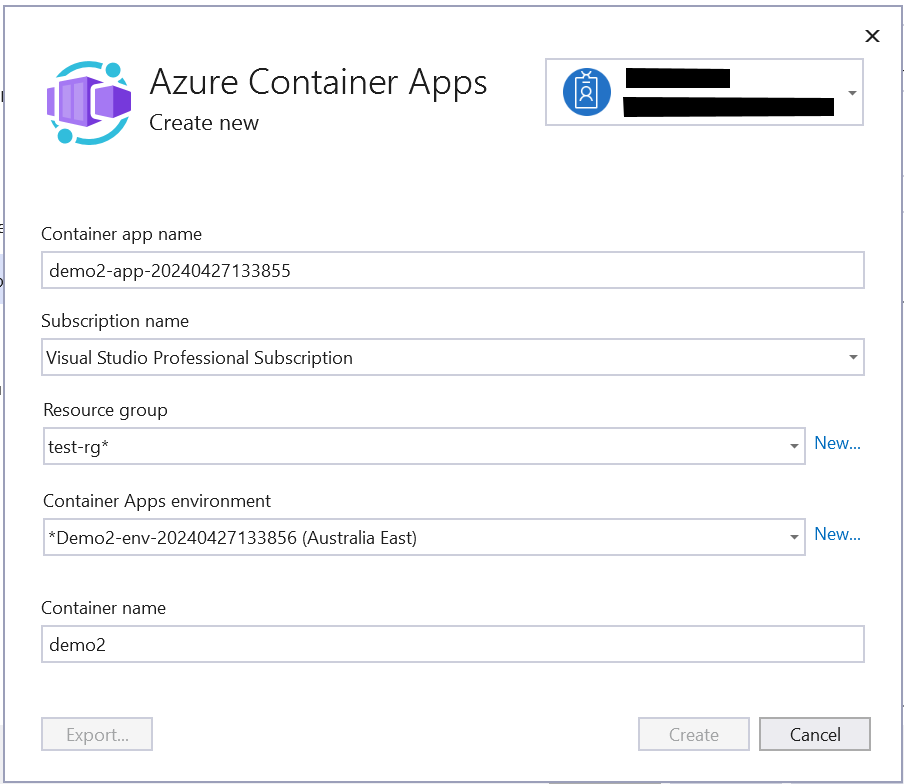Viewport: 904px width, 784px height.
Task: Focus the Container app name input field
Action: coord(453,270)
